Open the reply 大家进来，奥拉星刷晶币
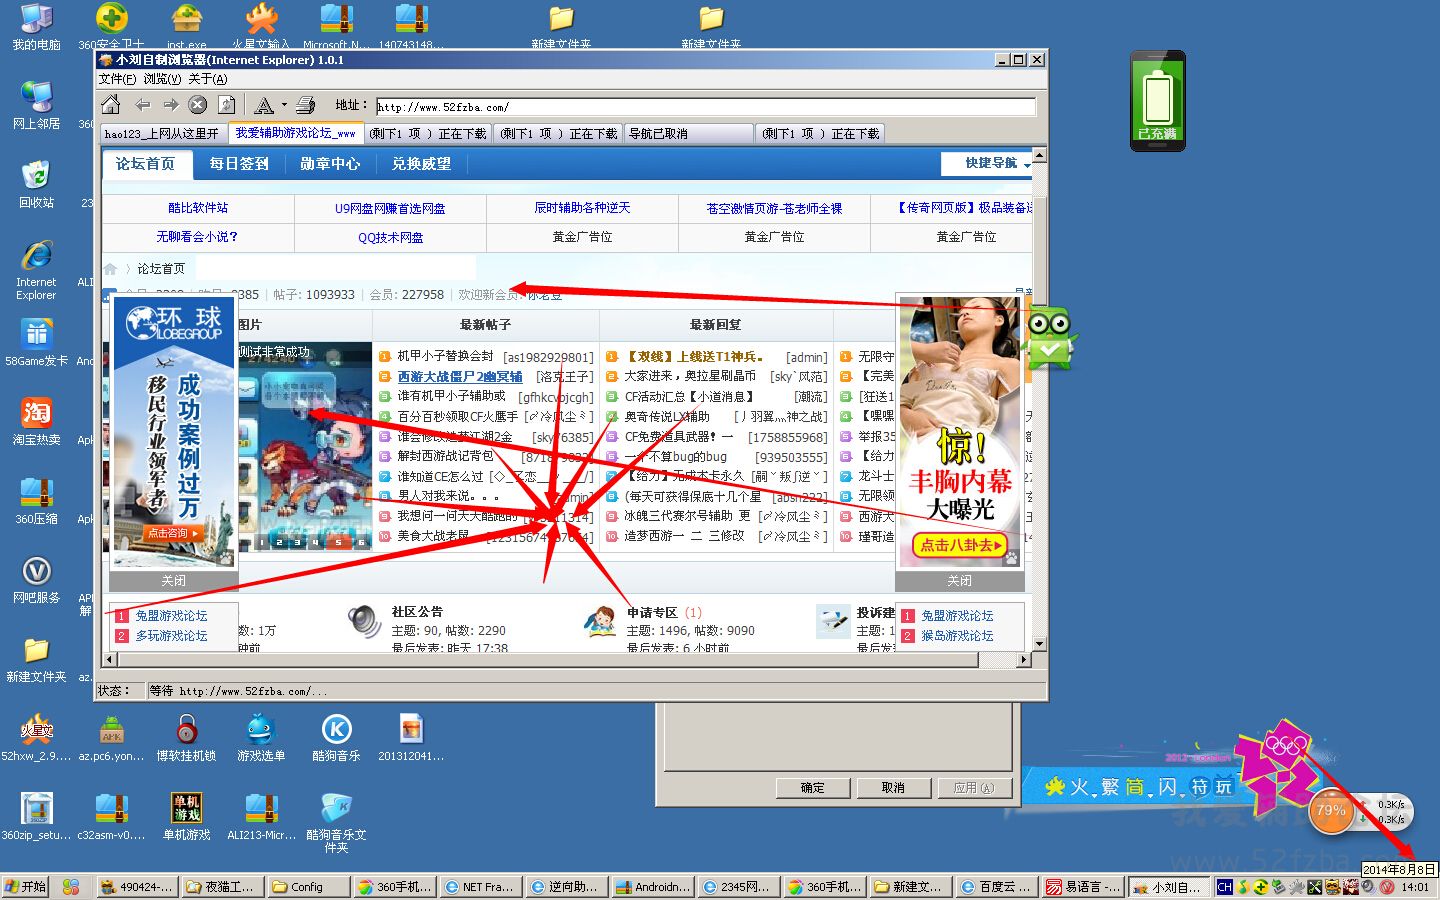 690,376
